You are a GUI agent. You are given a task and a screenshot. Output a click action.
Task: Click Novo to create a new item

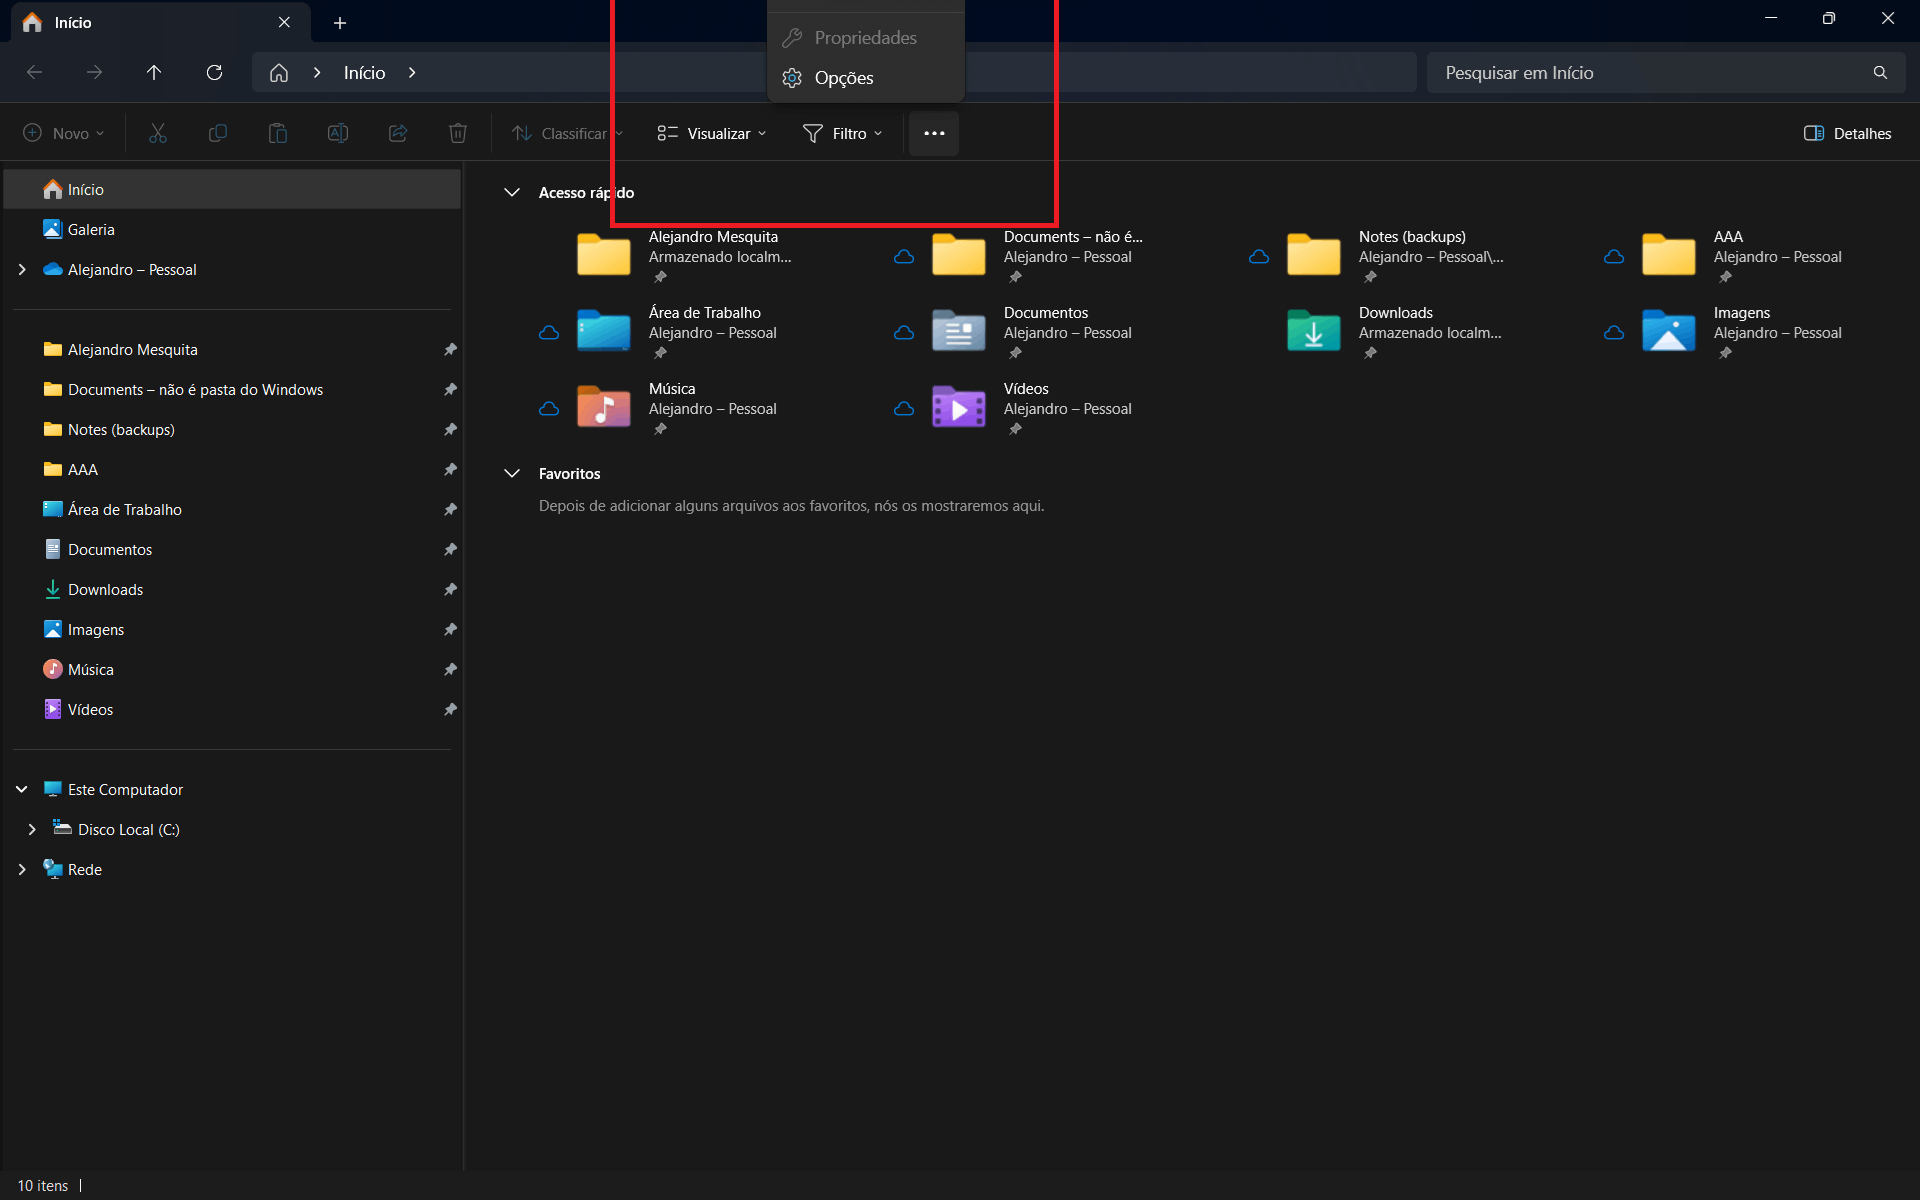[62, 133]
